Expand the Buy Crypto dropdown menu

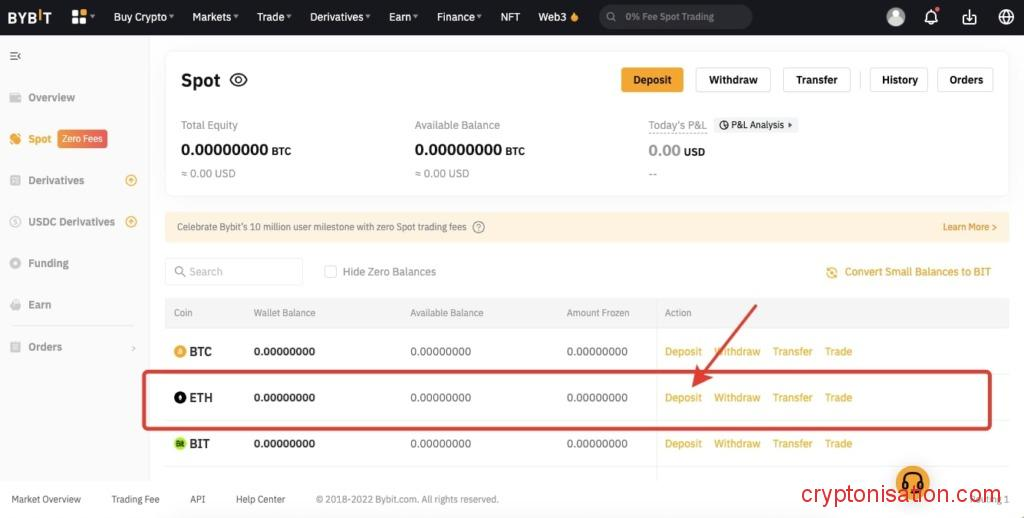pyautogui.click(x=143, y=17)
